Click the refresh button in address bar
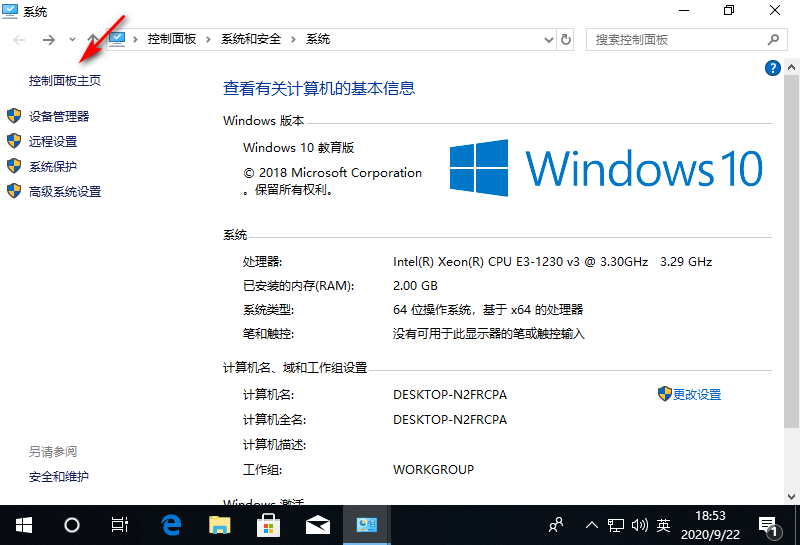This screenshot has height=545, width=800. point(566,40)
